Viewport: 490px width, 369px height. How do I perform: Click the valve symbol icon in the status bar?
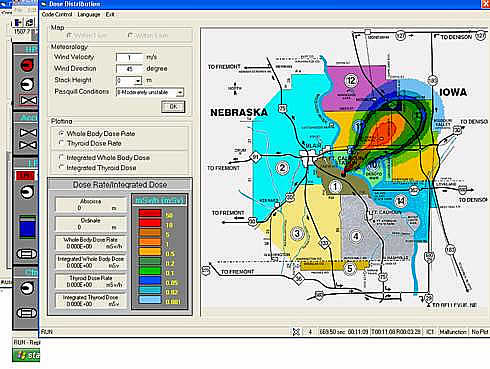coord(296,332)
